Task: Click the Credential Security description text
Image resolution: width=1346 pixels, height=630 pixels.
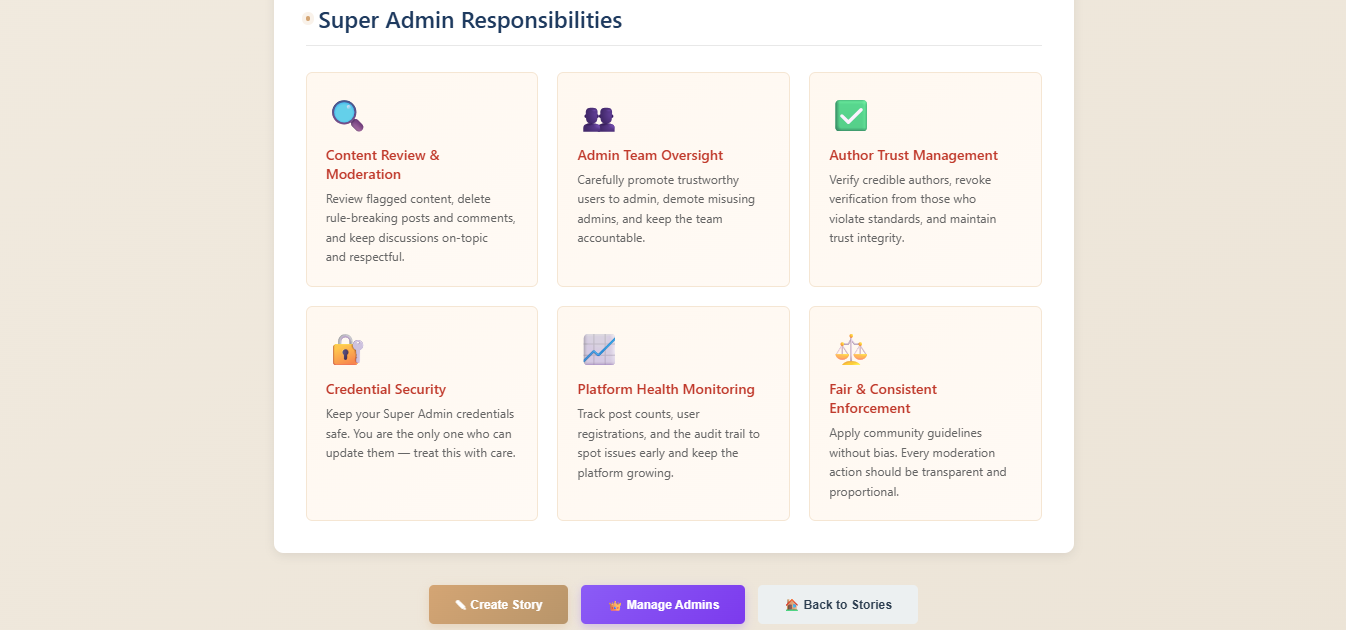Action: tap(420, 433)
